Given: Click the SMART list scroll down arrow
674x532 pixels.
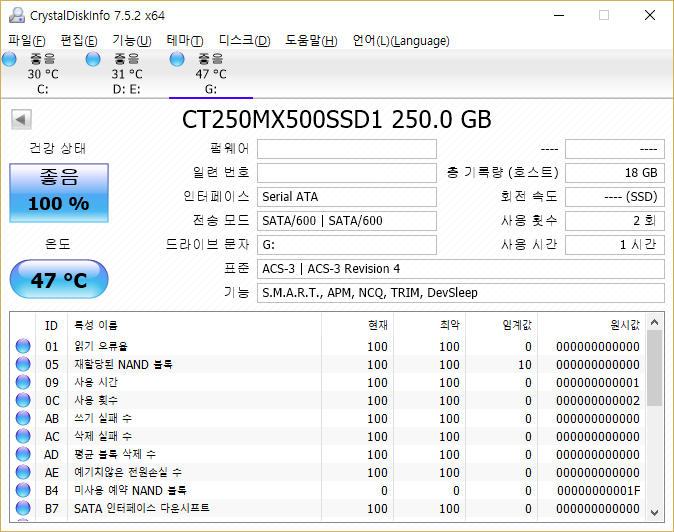Looking at the screenshot, I should tap(655, 513).
